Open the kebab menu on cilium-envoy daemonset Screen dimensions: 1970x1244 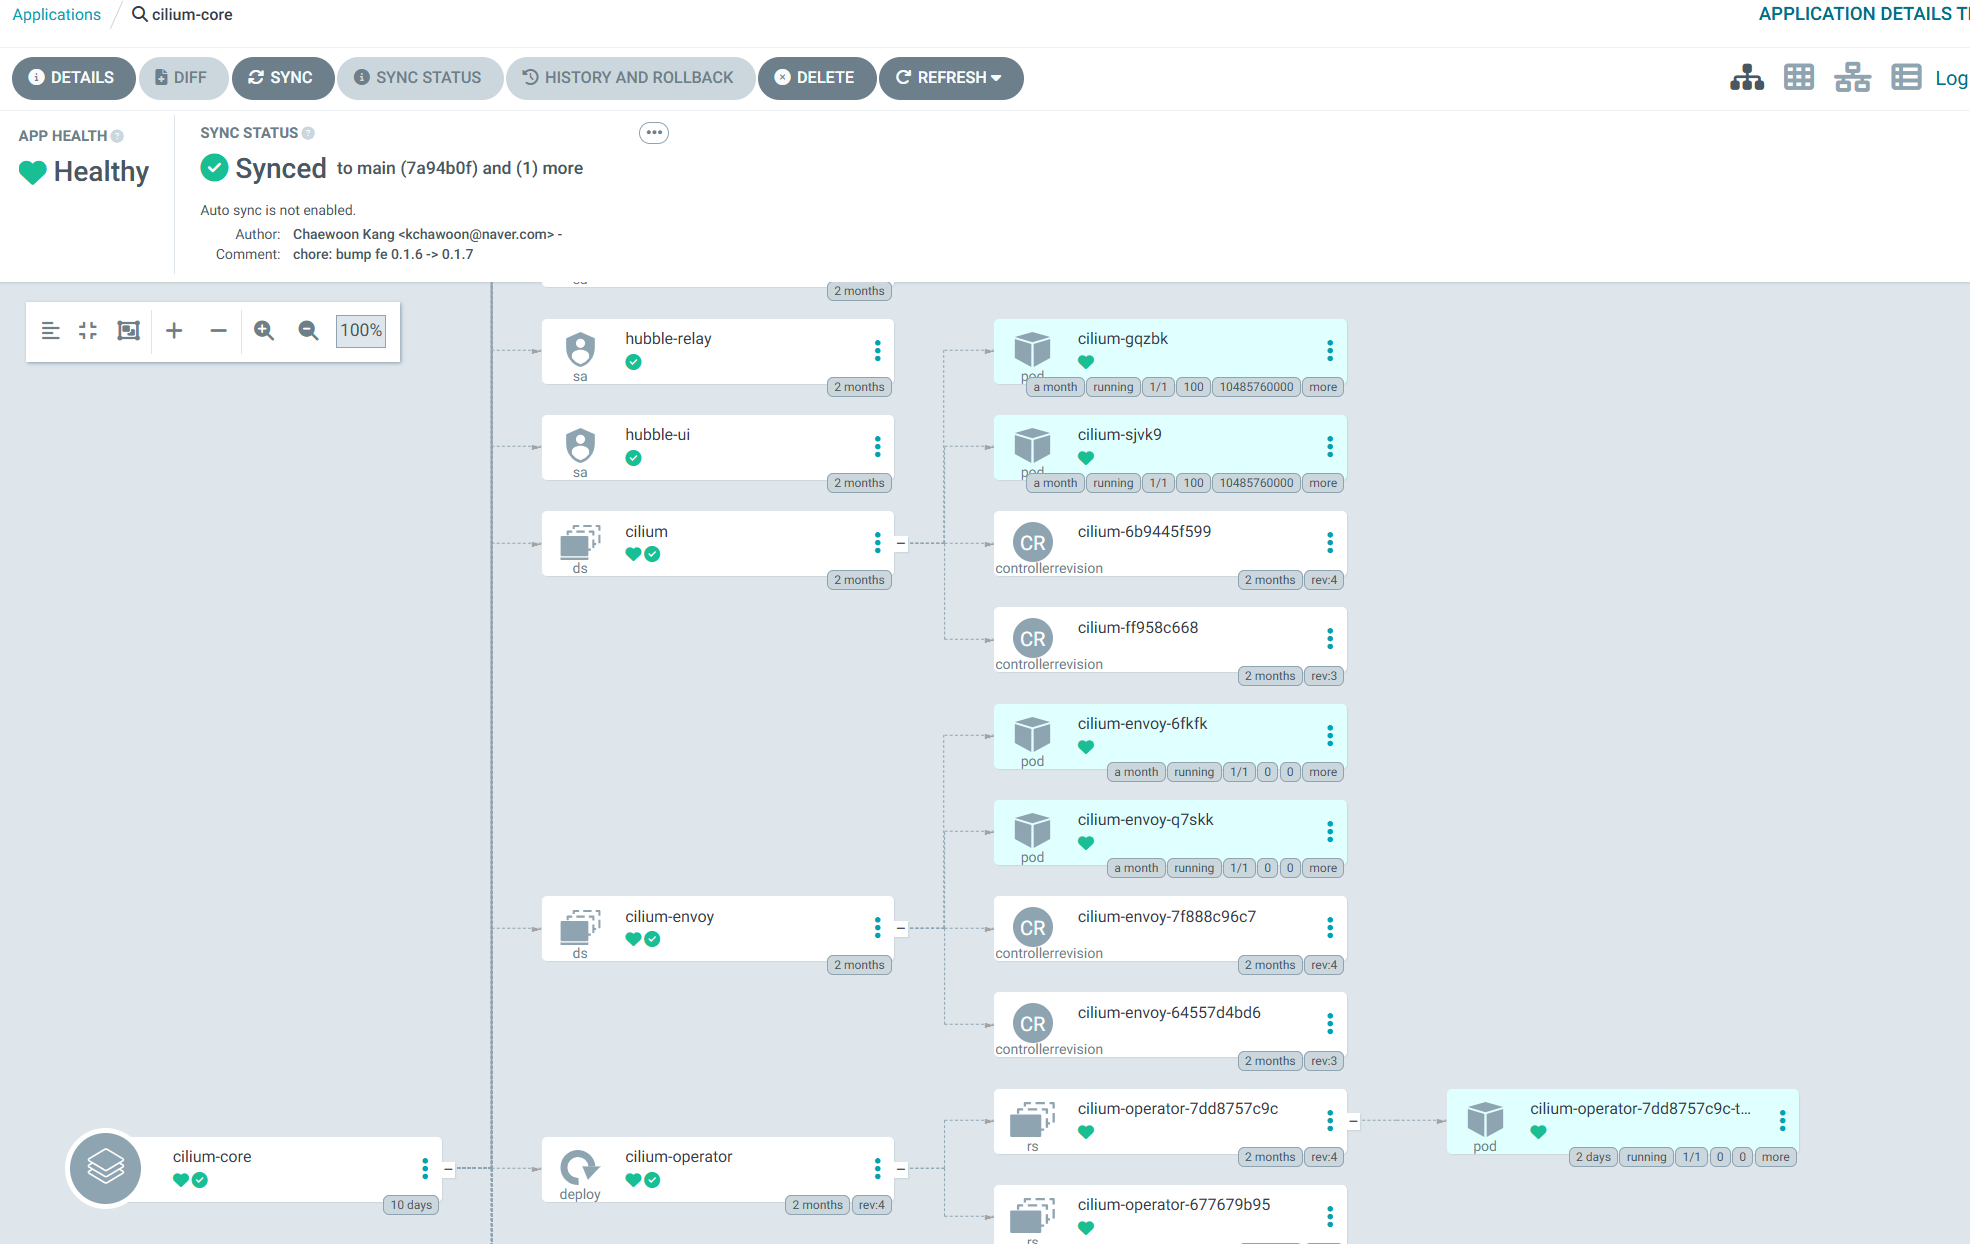[x=877, y=927]
